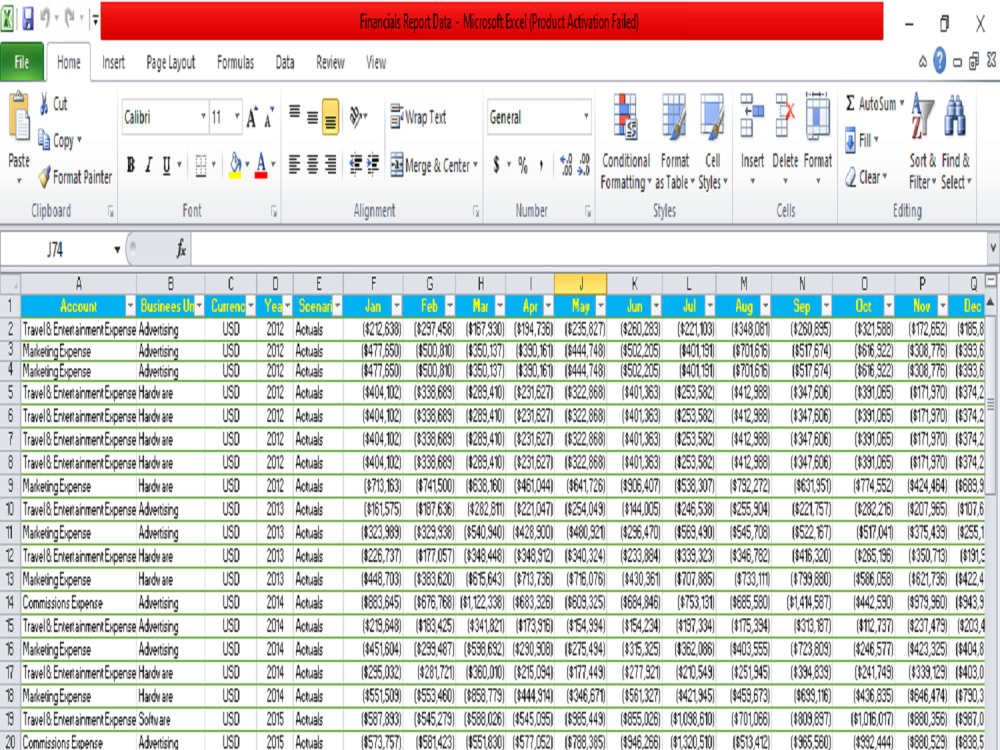Align text left
This screenshot has height=750, width=1000.
coord(294,165)
